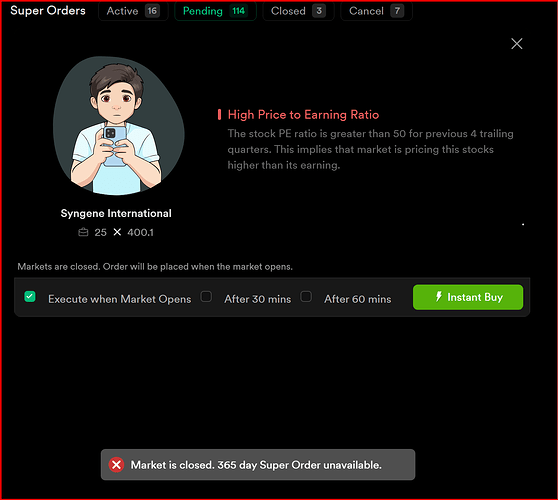Click the red error icon in toast
Screen dimensions: 558x500
pos(116,464)
